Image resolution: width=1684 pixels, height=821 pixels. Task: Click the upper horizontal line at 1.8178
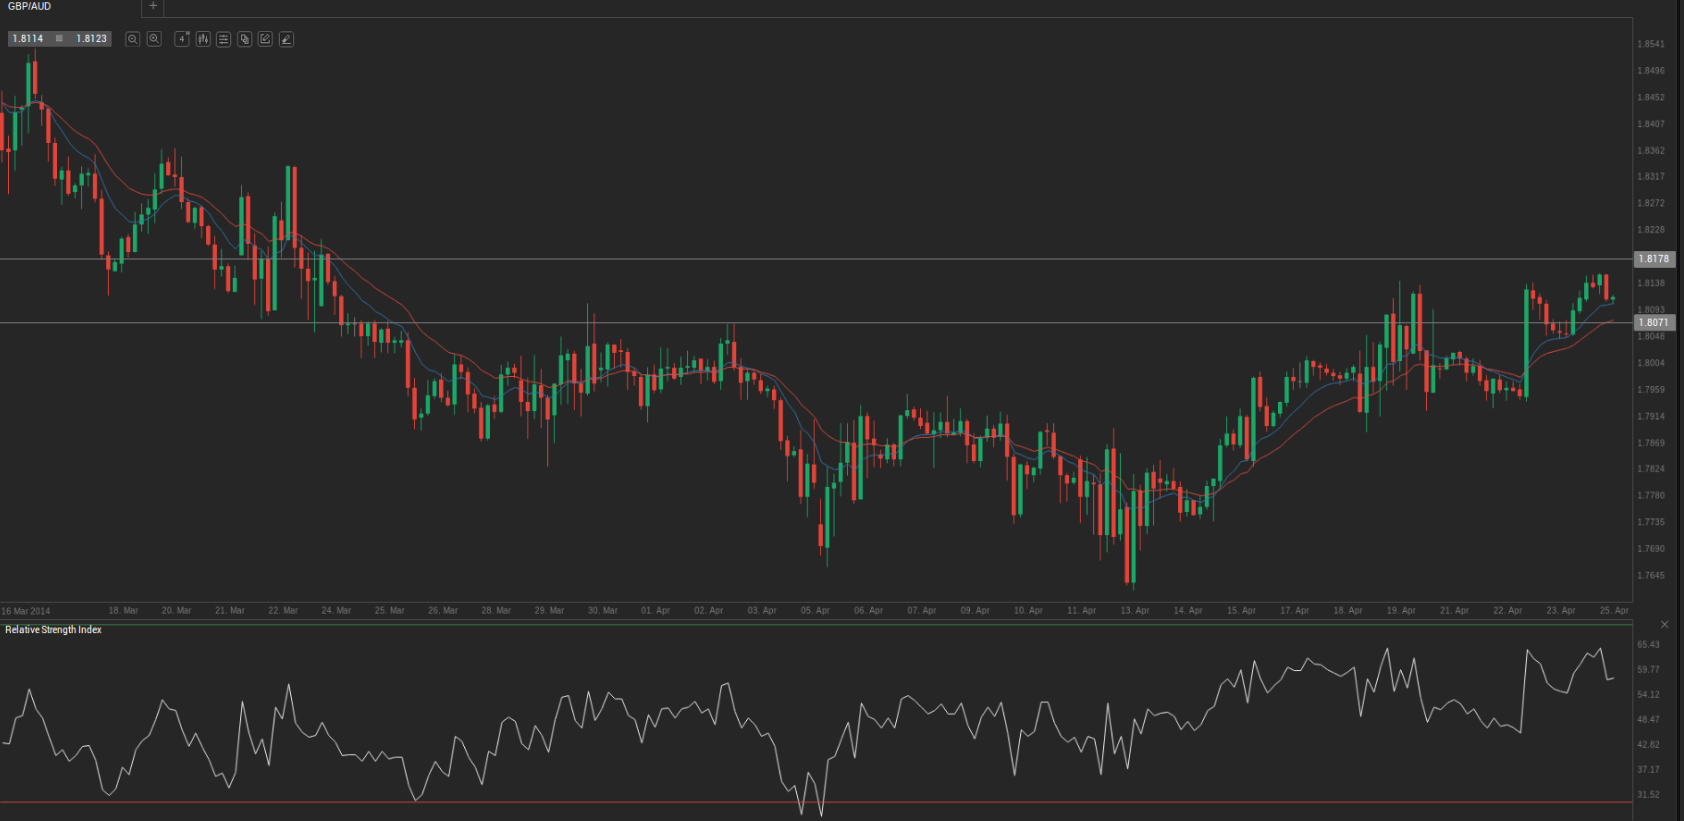click(800, 259)
